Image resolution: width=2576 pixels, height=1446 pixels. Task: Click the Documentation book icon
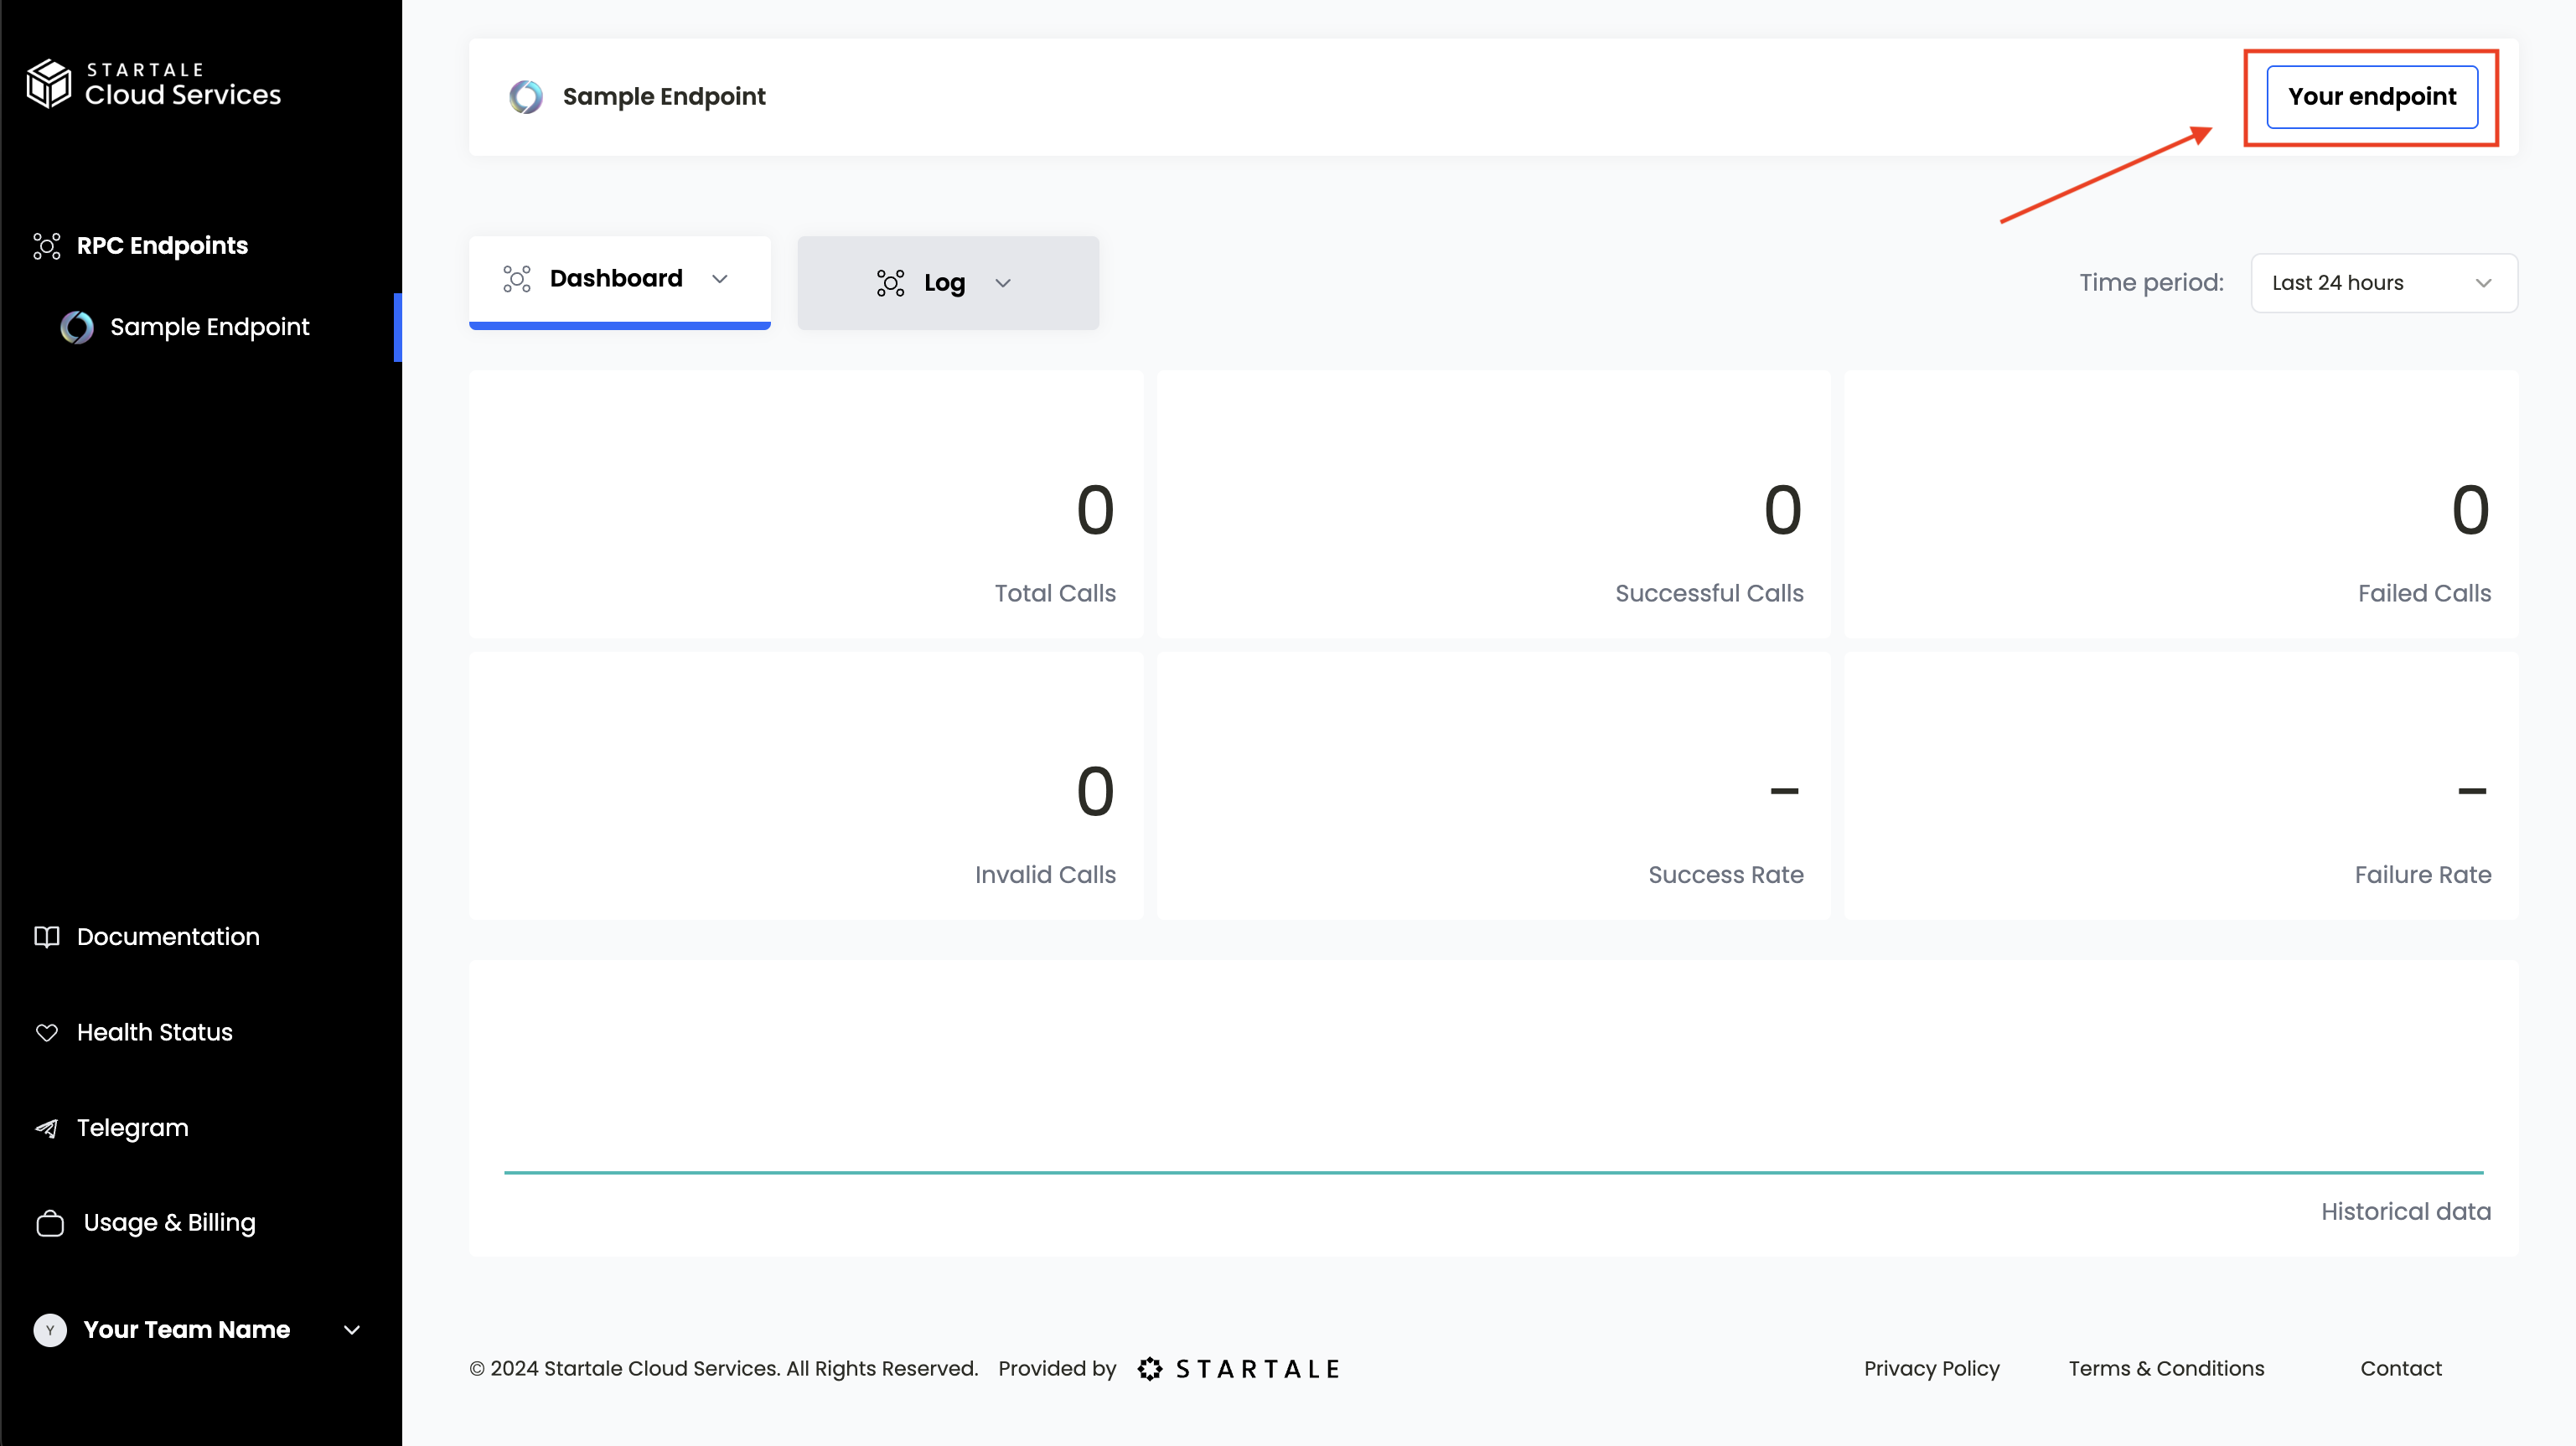pyautogui.click(x=47, y=937)
